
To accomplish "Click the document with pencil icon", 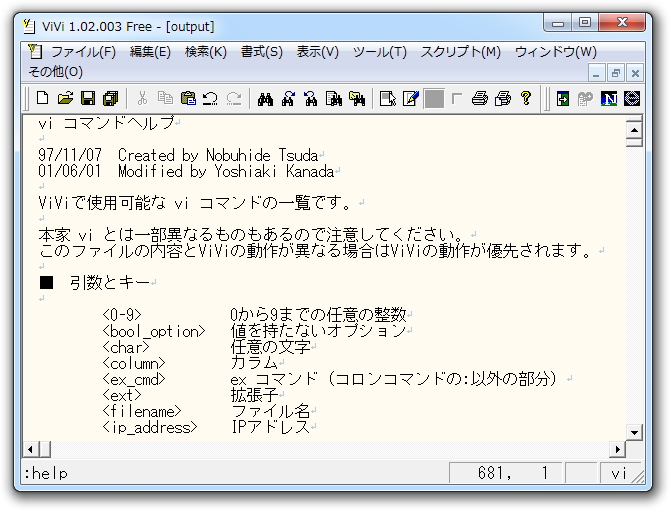I will (411, 99).
